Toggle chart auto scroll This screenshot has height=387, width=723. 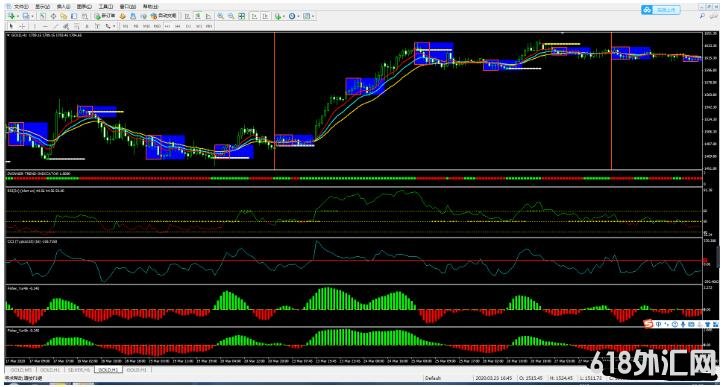tap(255, 16)
